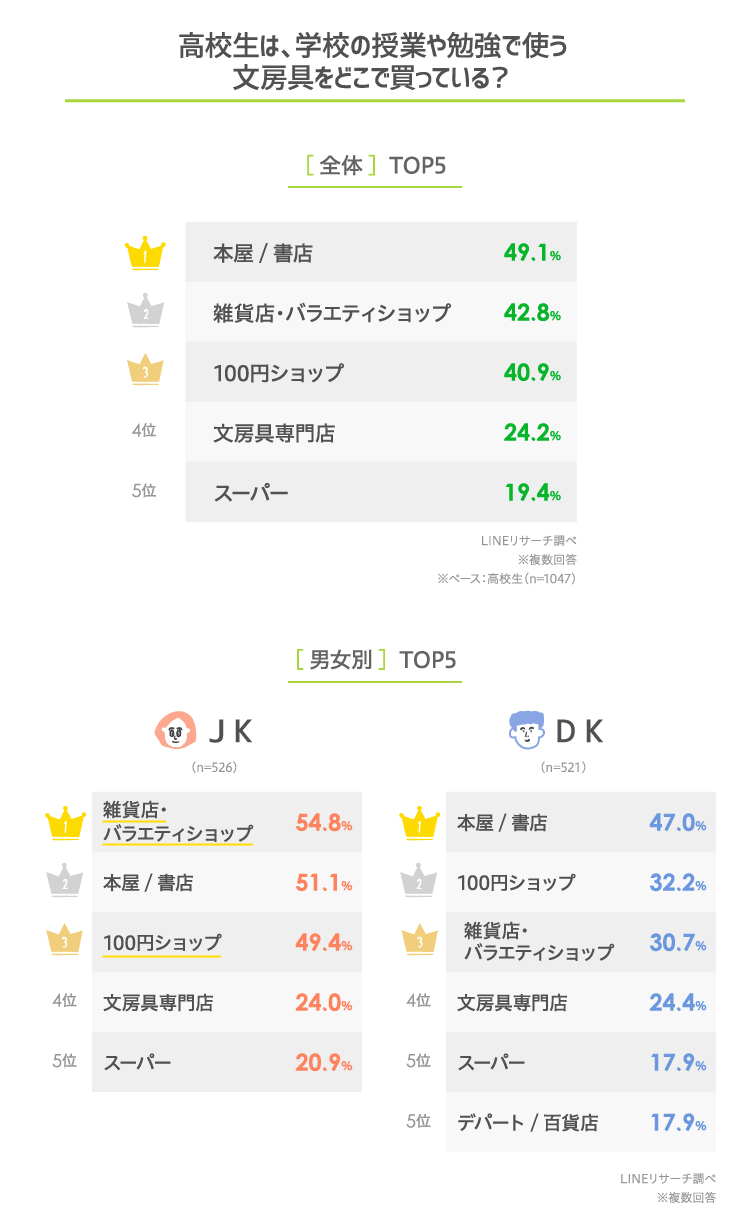
Task: Click the スーパー row showing 19.4%
Action: pyautogui.click(x=380, y=492)
